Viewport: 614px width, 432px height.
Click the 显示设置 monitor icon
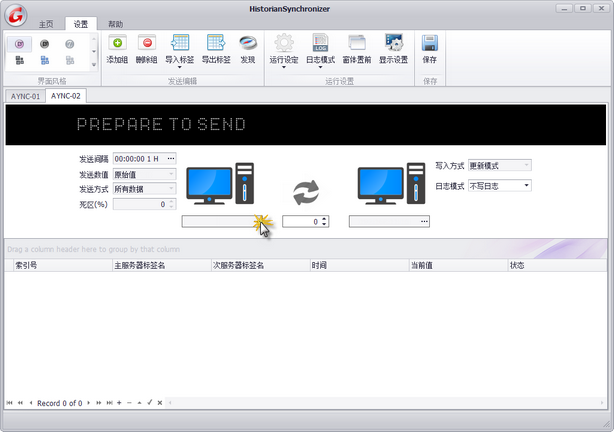(394, 43)
